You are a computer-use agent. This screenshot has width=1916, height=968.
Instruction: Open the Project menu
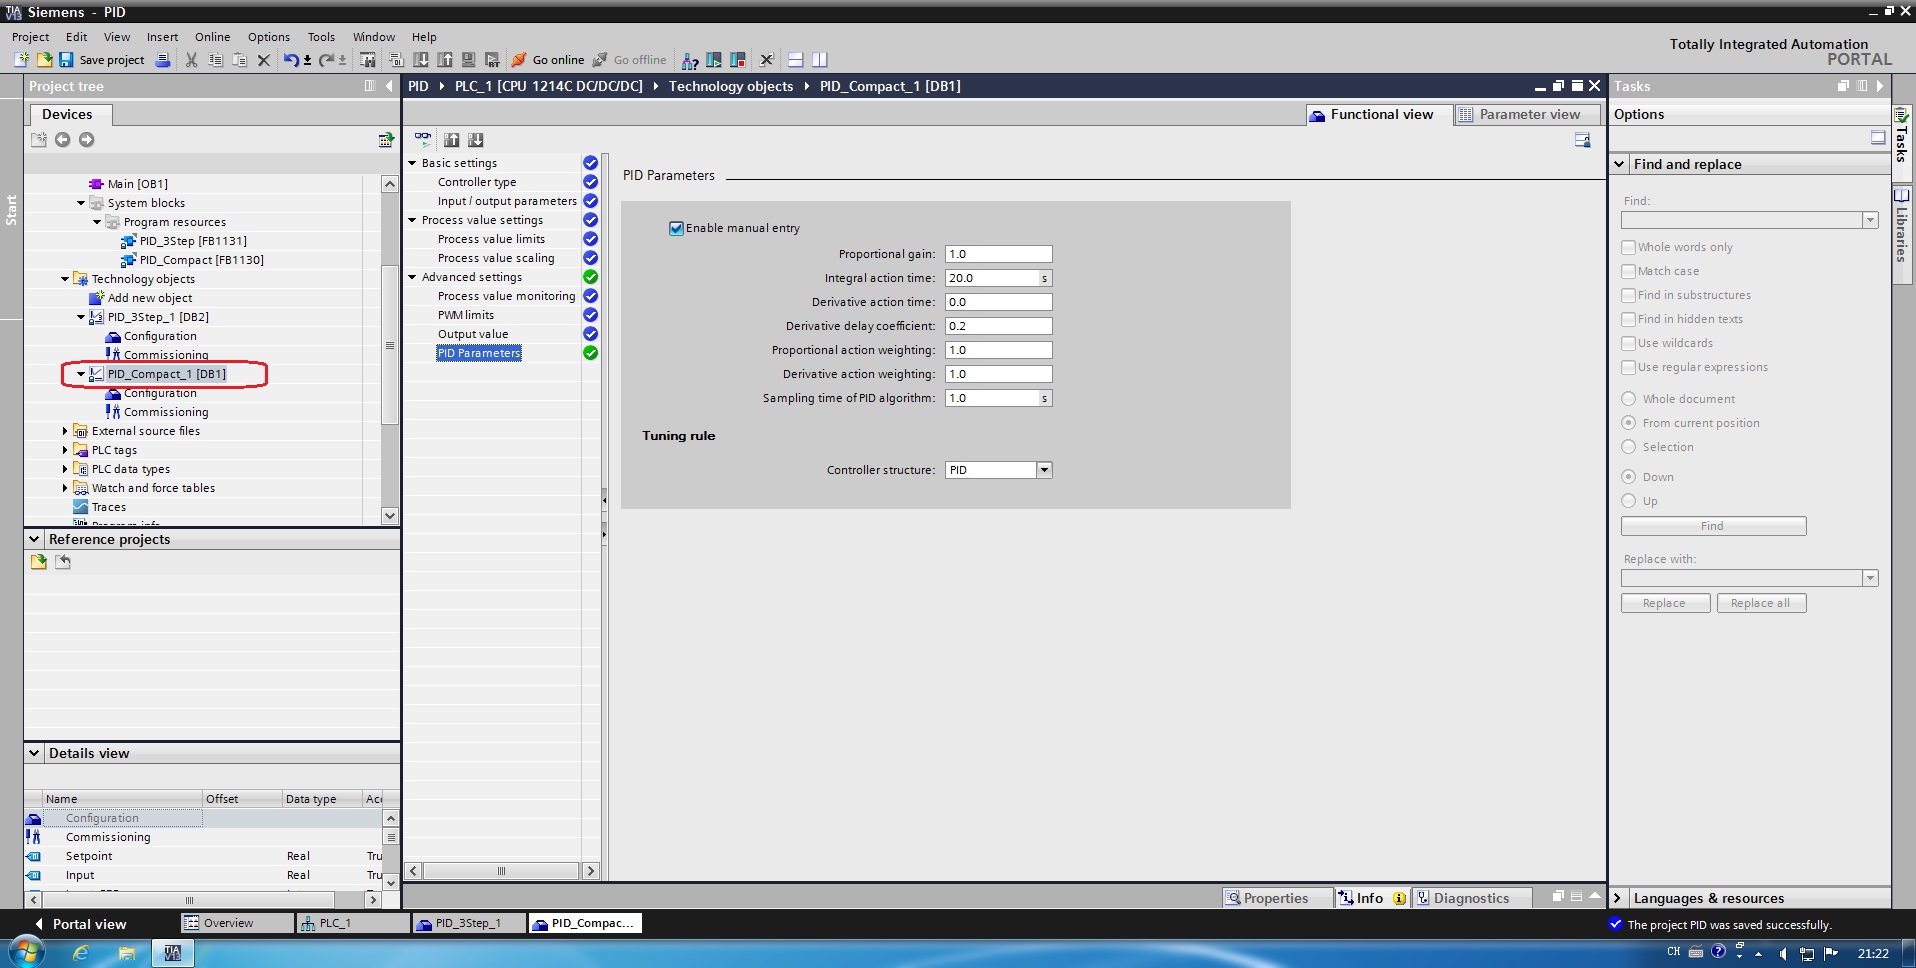point(31,37)
